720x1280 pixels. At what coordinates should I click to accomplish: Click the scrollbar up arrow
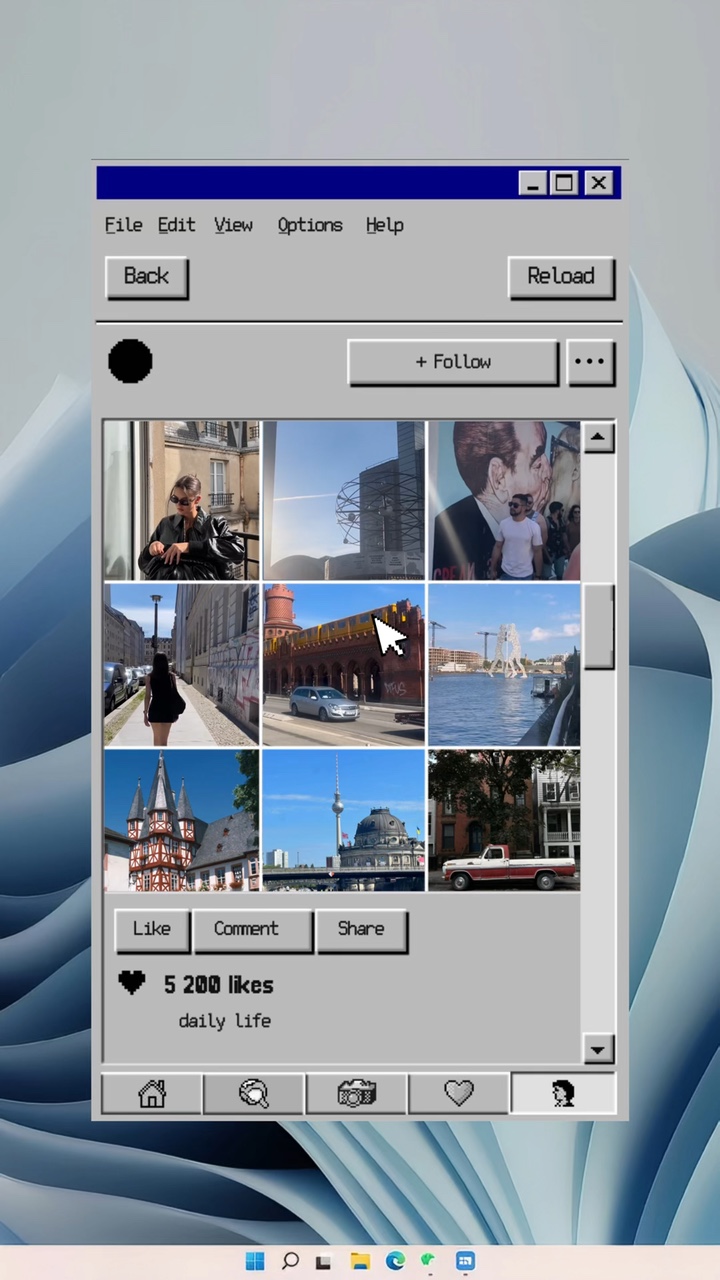coord(598,437)
